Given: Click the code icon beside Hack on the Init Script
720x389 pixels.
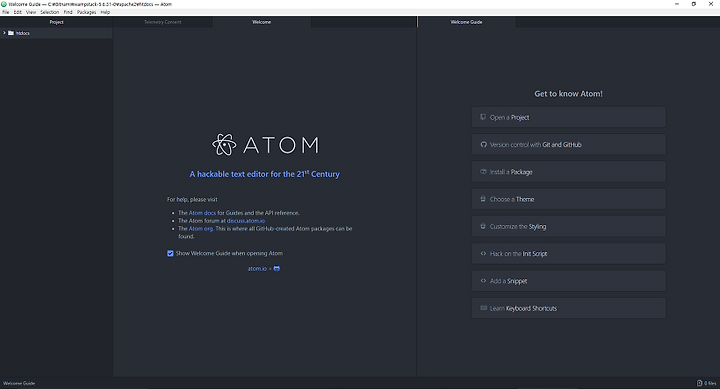Looking at the screenshot, I should pyautogui.click(x=483, y=254).
